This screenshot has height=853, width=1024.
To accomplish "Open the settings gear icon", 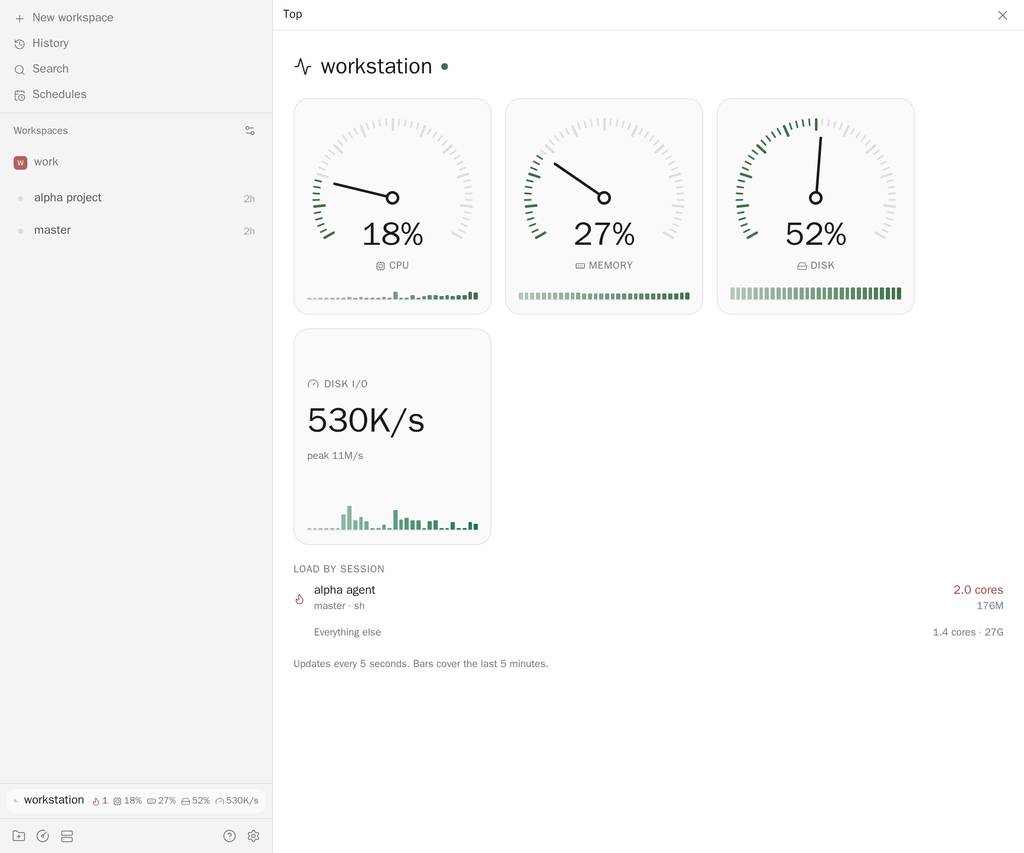I will (253, 836).
